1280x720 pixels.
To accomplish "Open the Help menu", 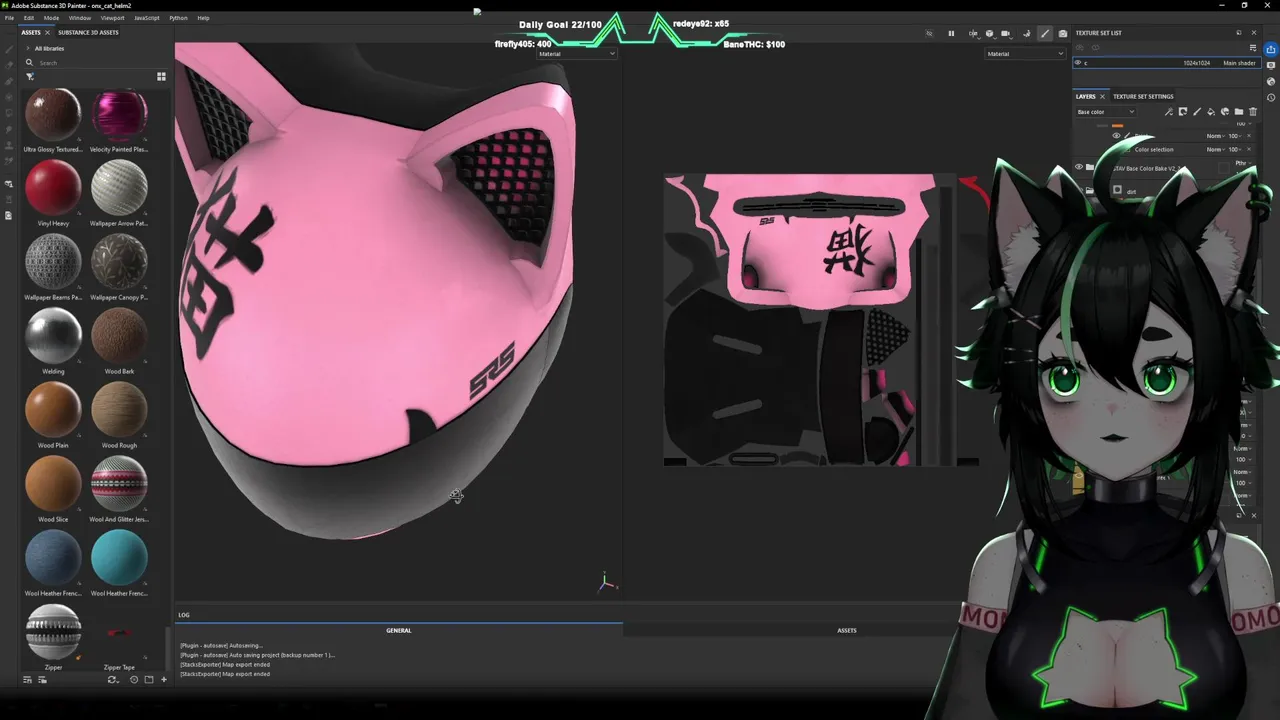I will (203, 18).
